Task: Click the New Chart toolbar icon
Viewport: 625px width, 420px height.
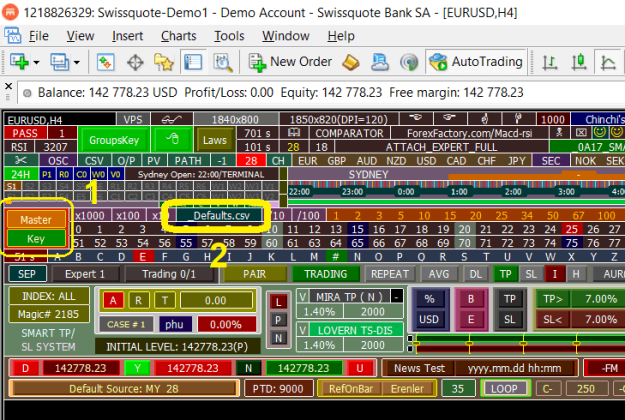Action: pyautogui.click(x=19, y=62)
